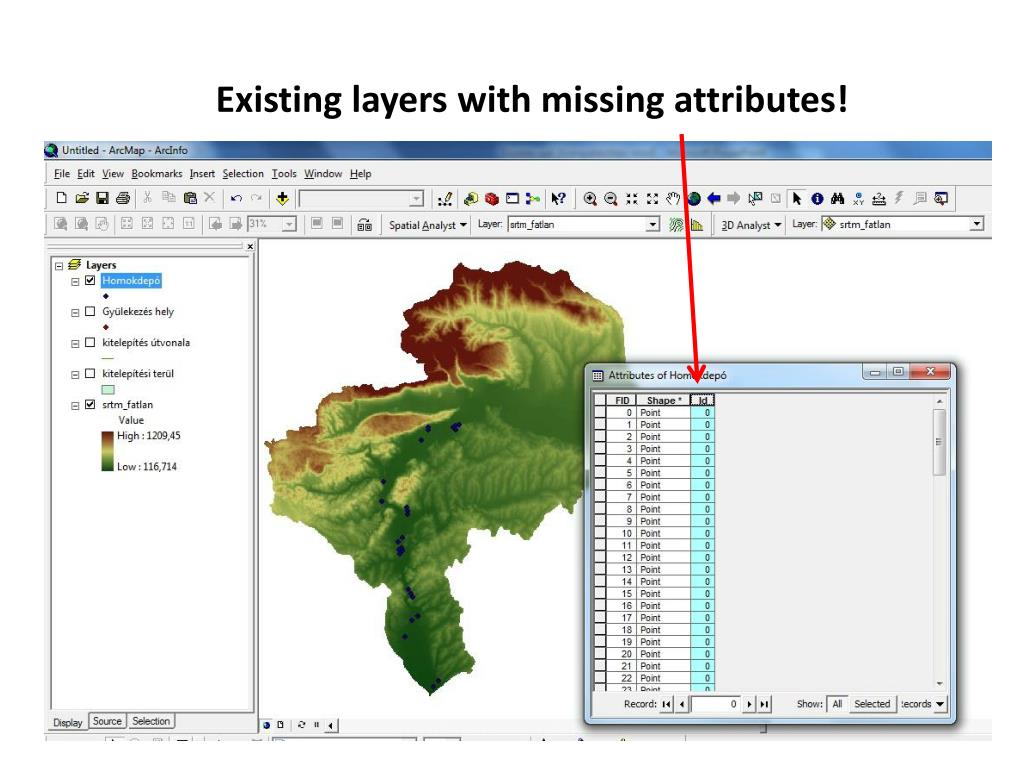Image resolution: width=1024 pixels, height=768 pixels.
Task: Open the Editor toolbar icon
Action: point(445,199)
